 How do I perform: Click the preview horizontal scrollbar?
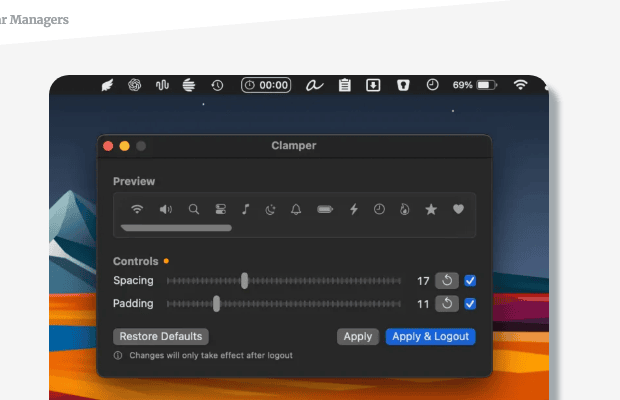coord(176,228)
